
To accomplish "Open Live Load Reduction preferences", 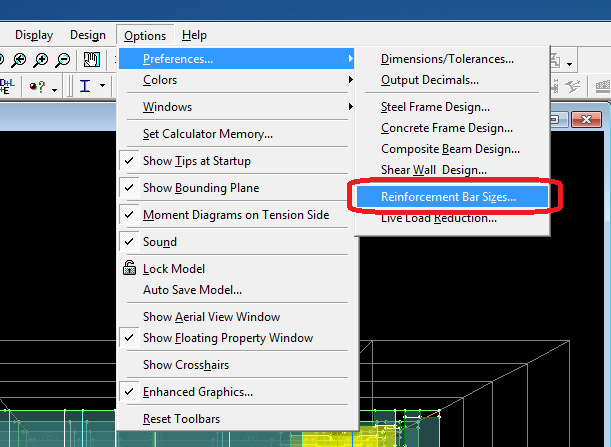I will coord(452,218).
